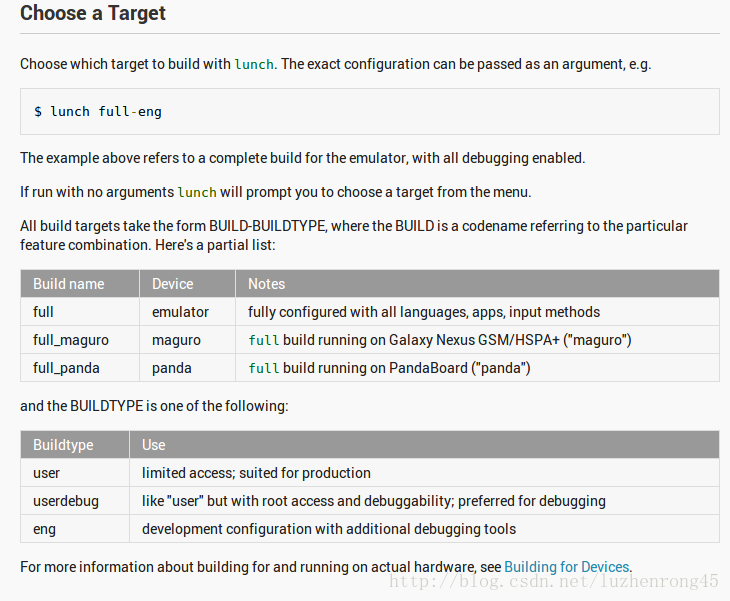The image size is (730, 601).
Task: Click the blog.csdn.net watermark URL
Action: [554, 581]
